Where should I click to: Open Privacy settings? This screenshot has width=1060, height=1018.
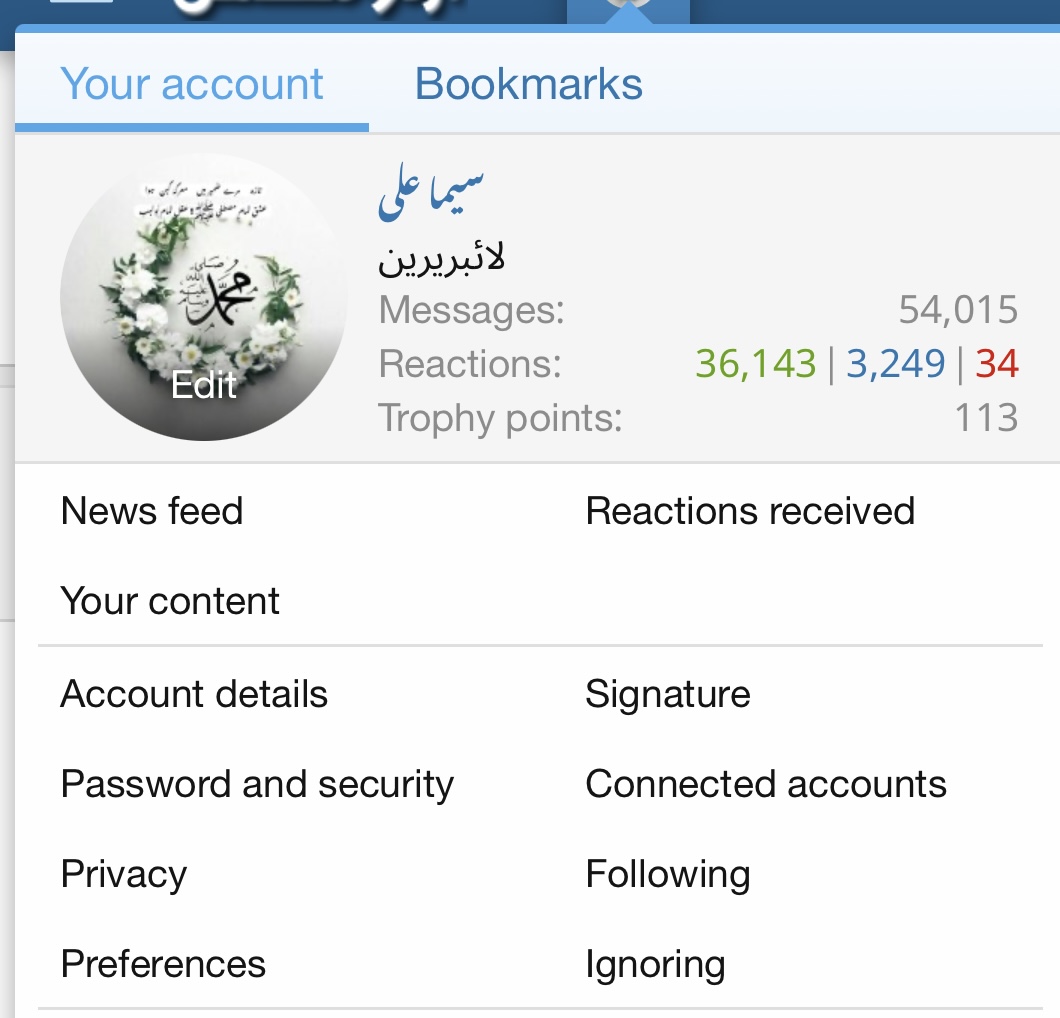(124, 874)
